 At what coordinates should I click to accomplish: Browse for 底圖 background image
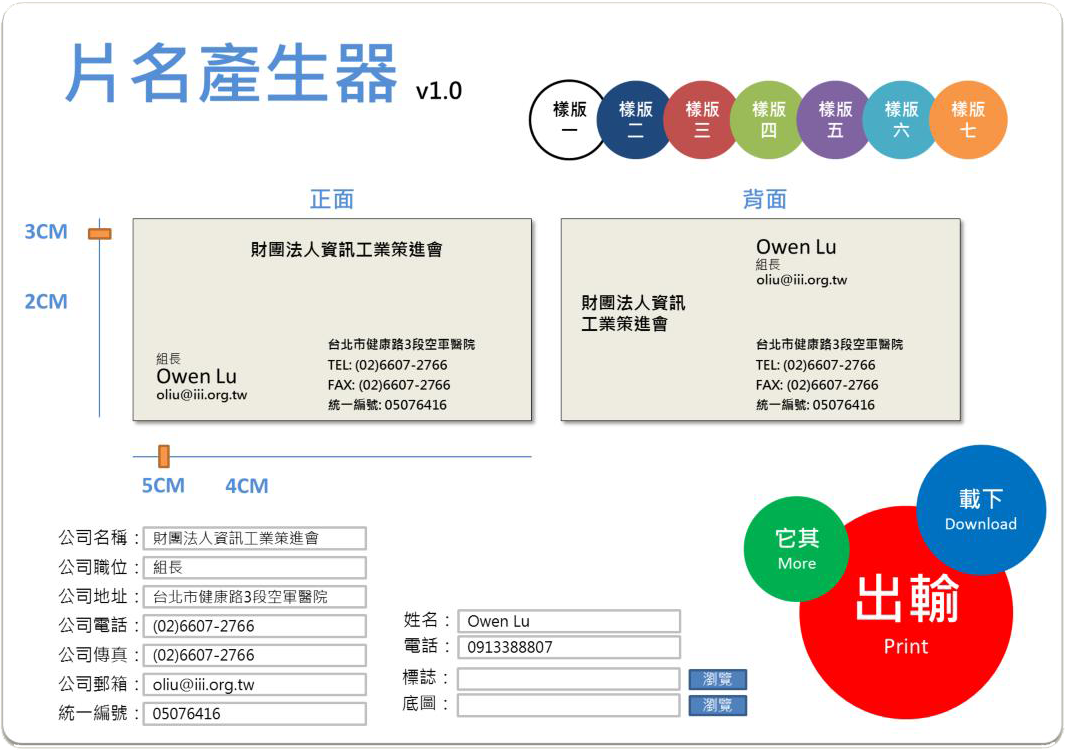tap(717, 705)
